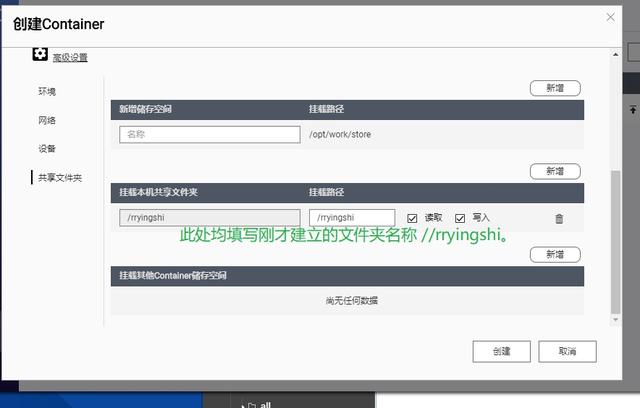This screenshot has width=640, height=408.
Task: Open the 环境 settings section
Action: pos(47,91)
